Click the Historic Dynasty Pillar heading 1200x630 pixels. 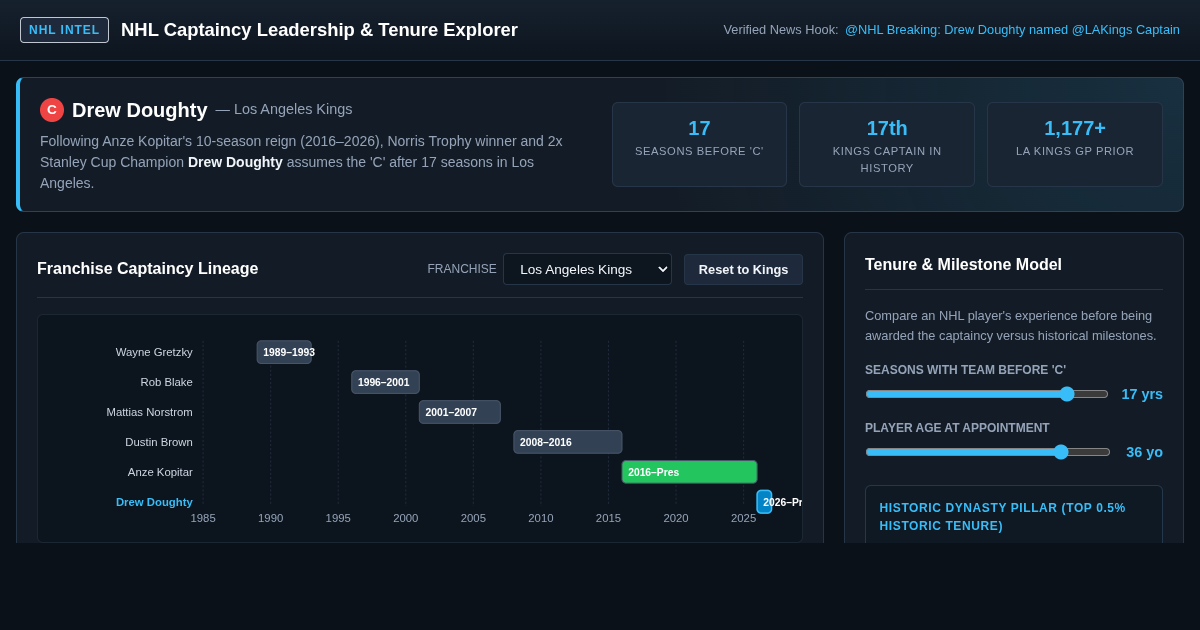1002,517
